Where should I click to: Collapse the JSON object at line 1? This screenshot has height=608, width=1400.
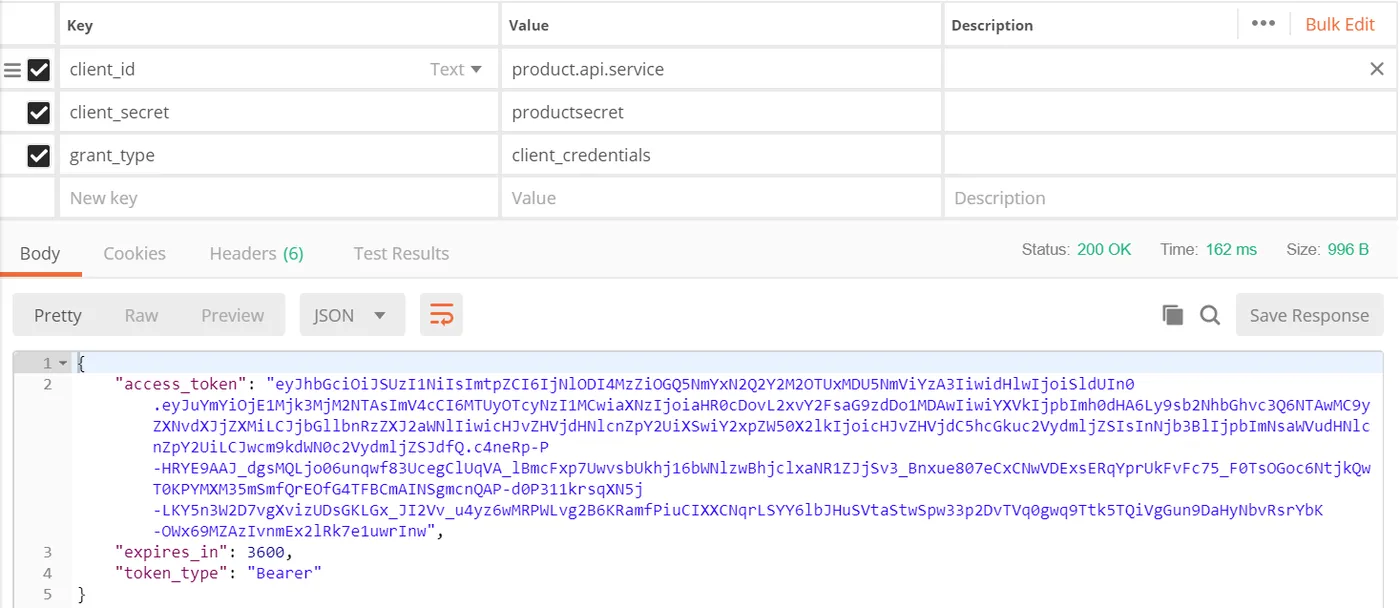[64, 363]
